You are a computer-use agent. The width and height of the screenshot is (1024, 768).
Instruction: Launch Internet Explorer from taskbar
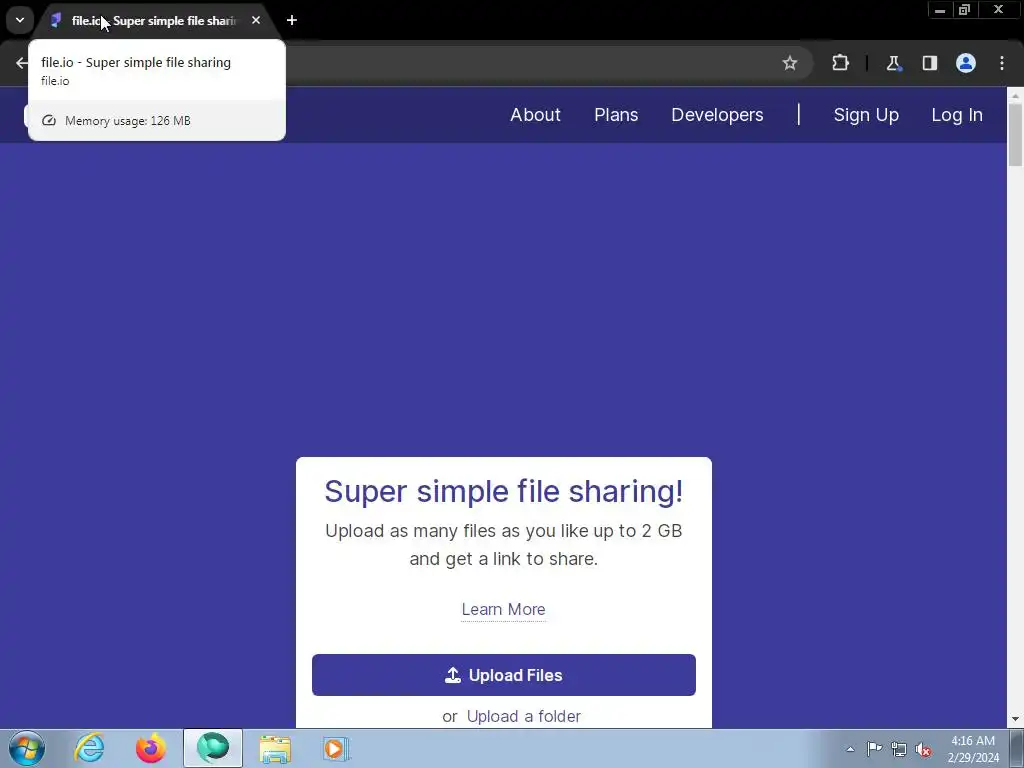click(89, 748)
